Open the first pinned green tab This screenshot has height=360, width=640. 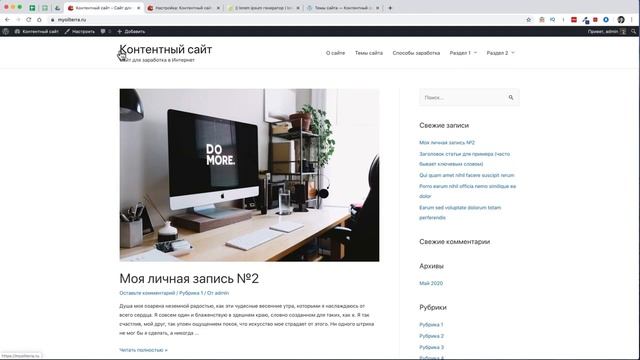(32, 8)
